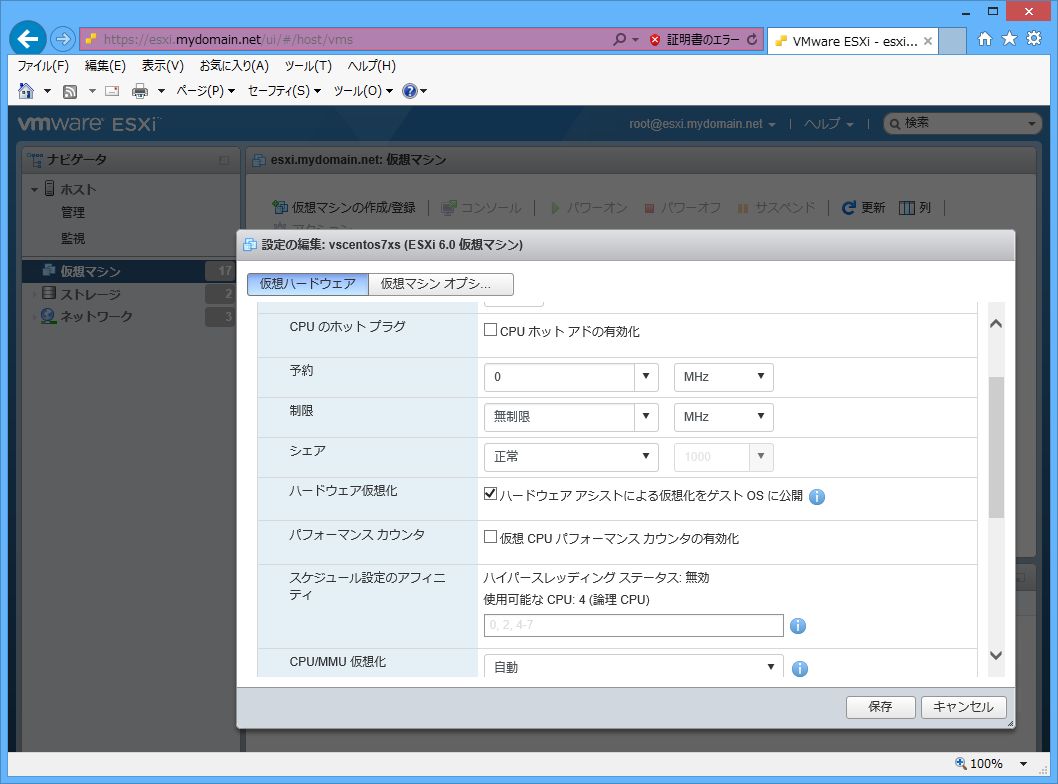Open the reservation (予約) value dropdown
The width and height of the screenshot is (1058, 784).
[x=646, y=376]
